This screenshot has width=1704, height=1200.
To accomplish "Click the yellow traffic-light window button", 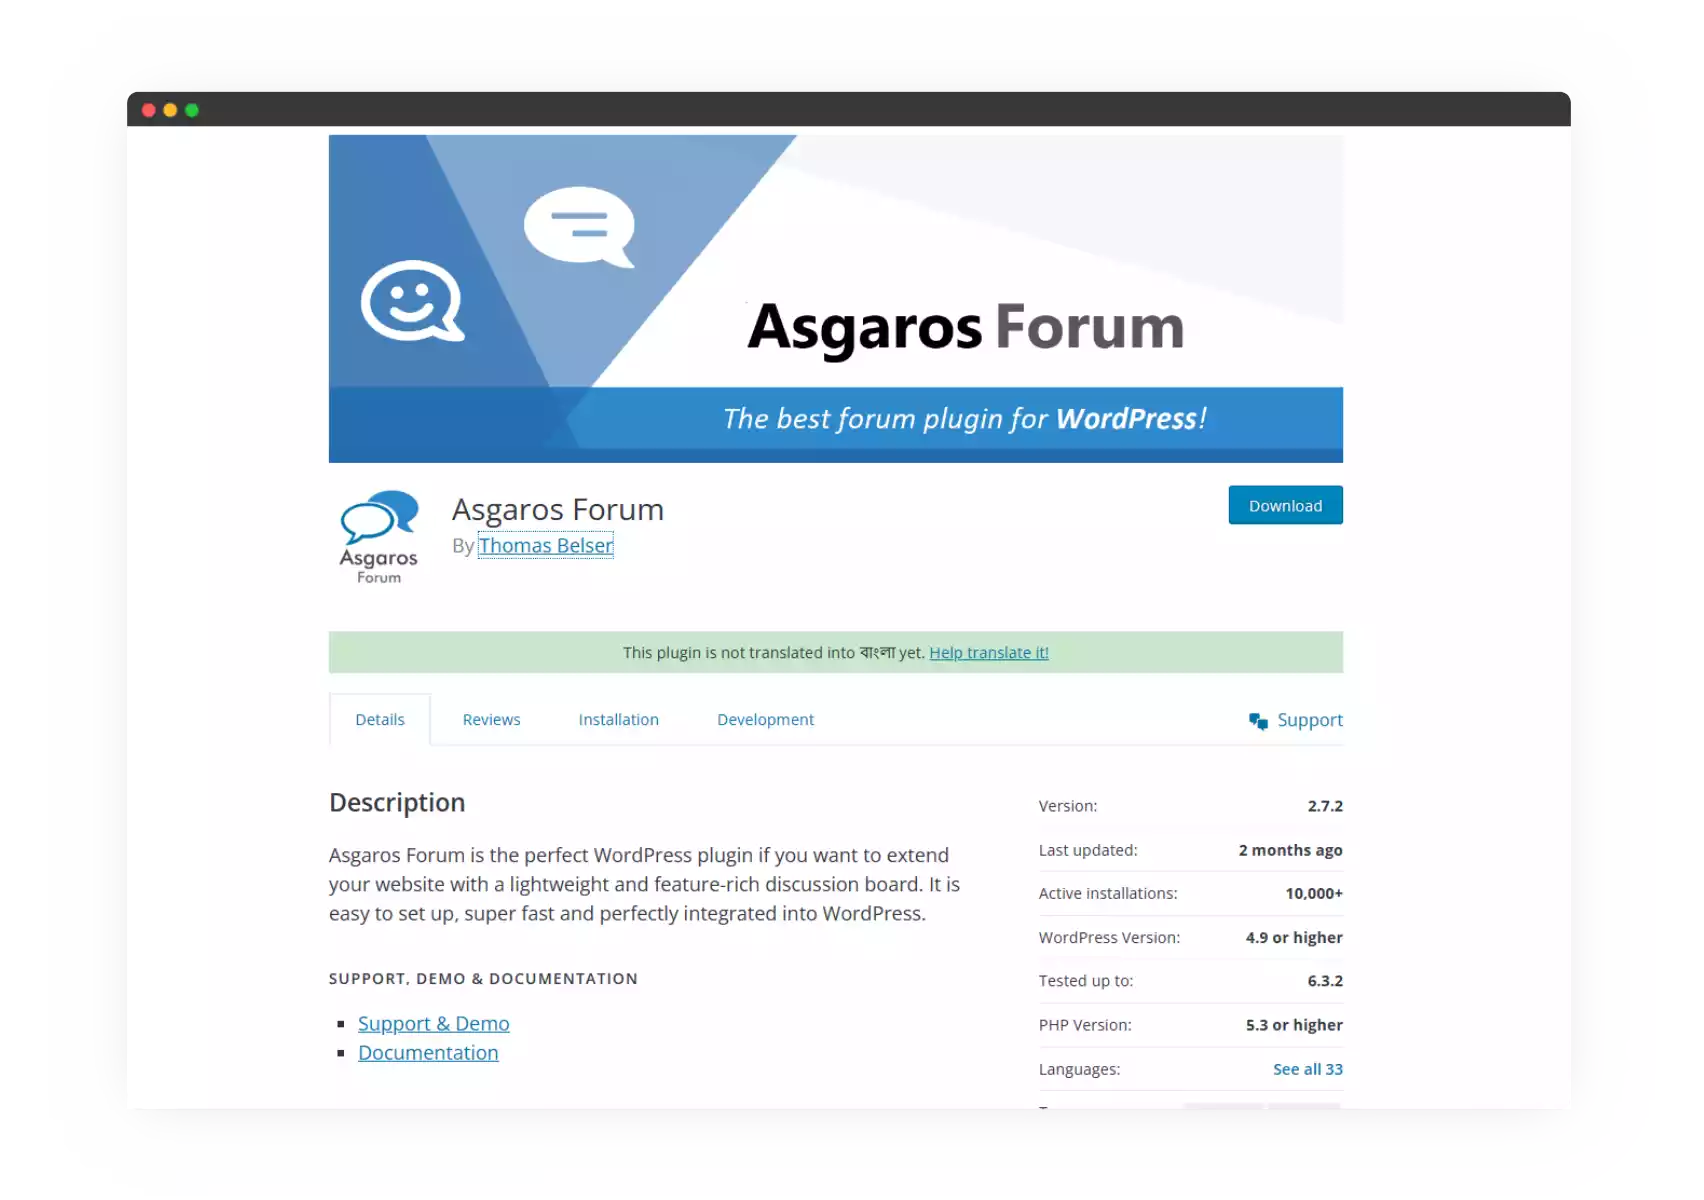I will tap(170, 110).
